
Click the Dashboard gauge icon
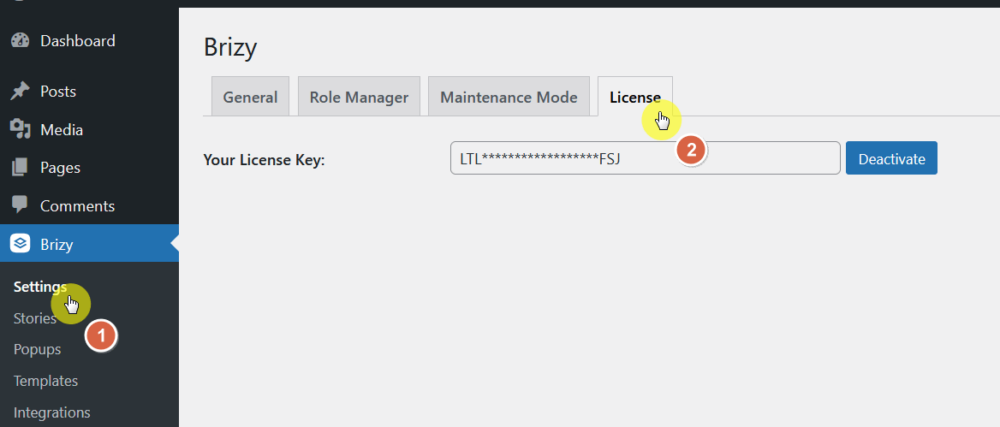(19, 41)
